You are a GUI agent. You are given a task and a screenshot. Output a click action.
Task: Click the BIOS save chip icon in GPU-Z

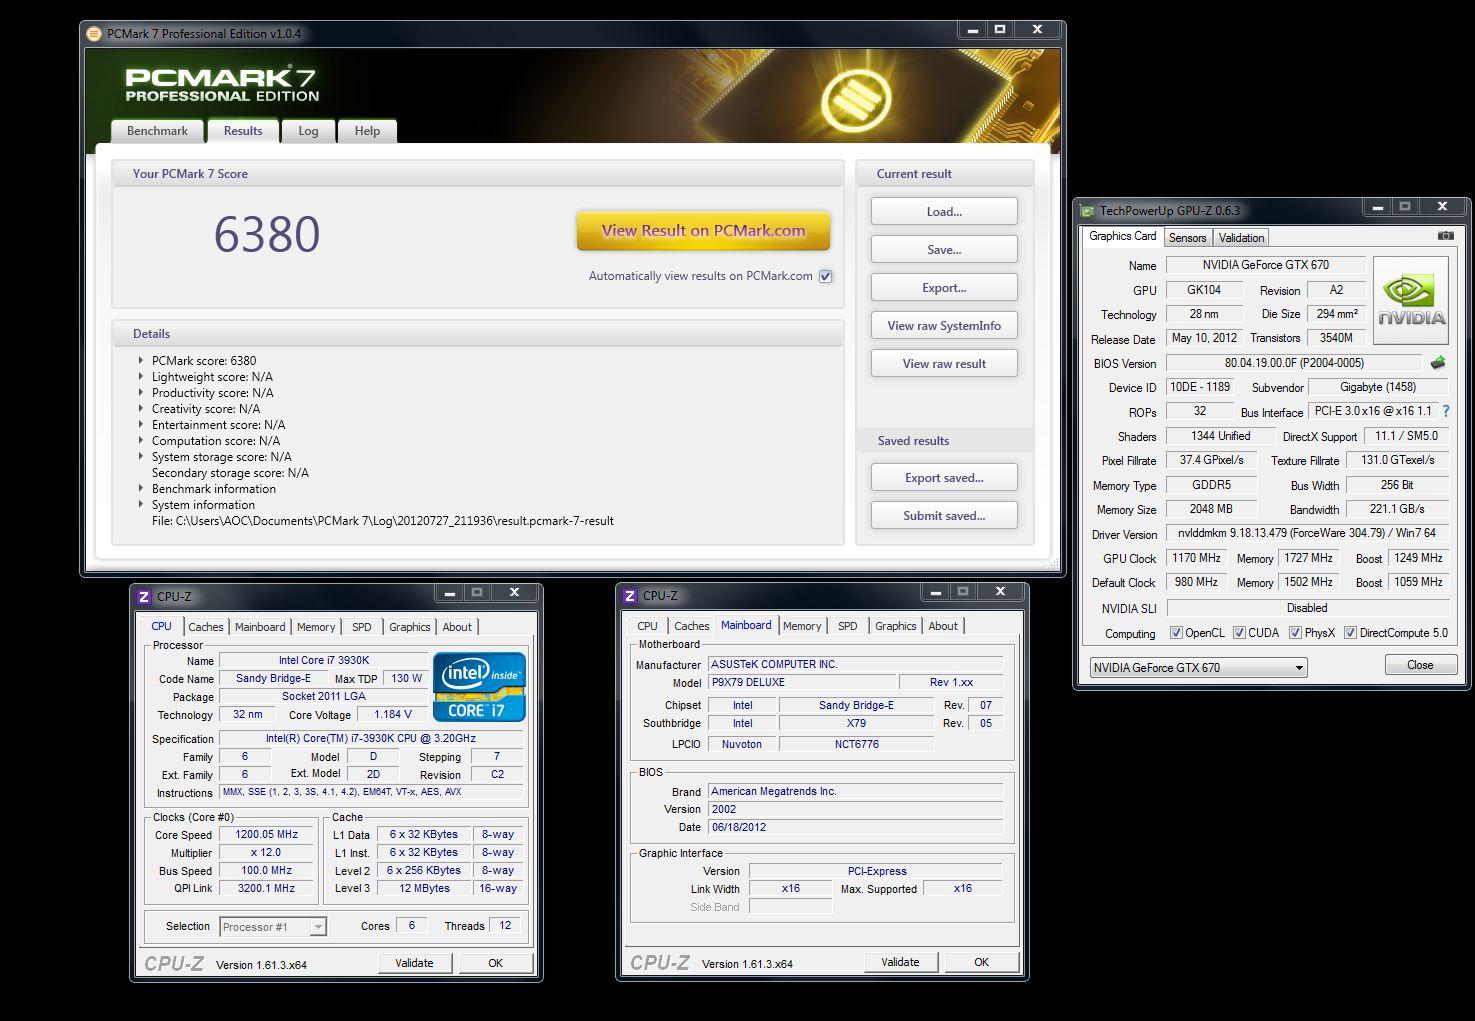tap(1438, 363)
